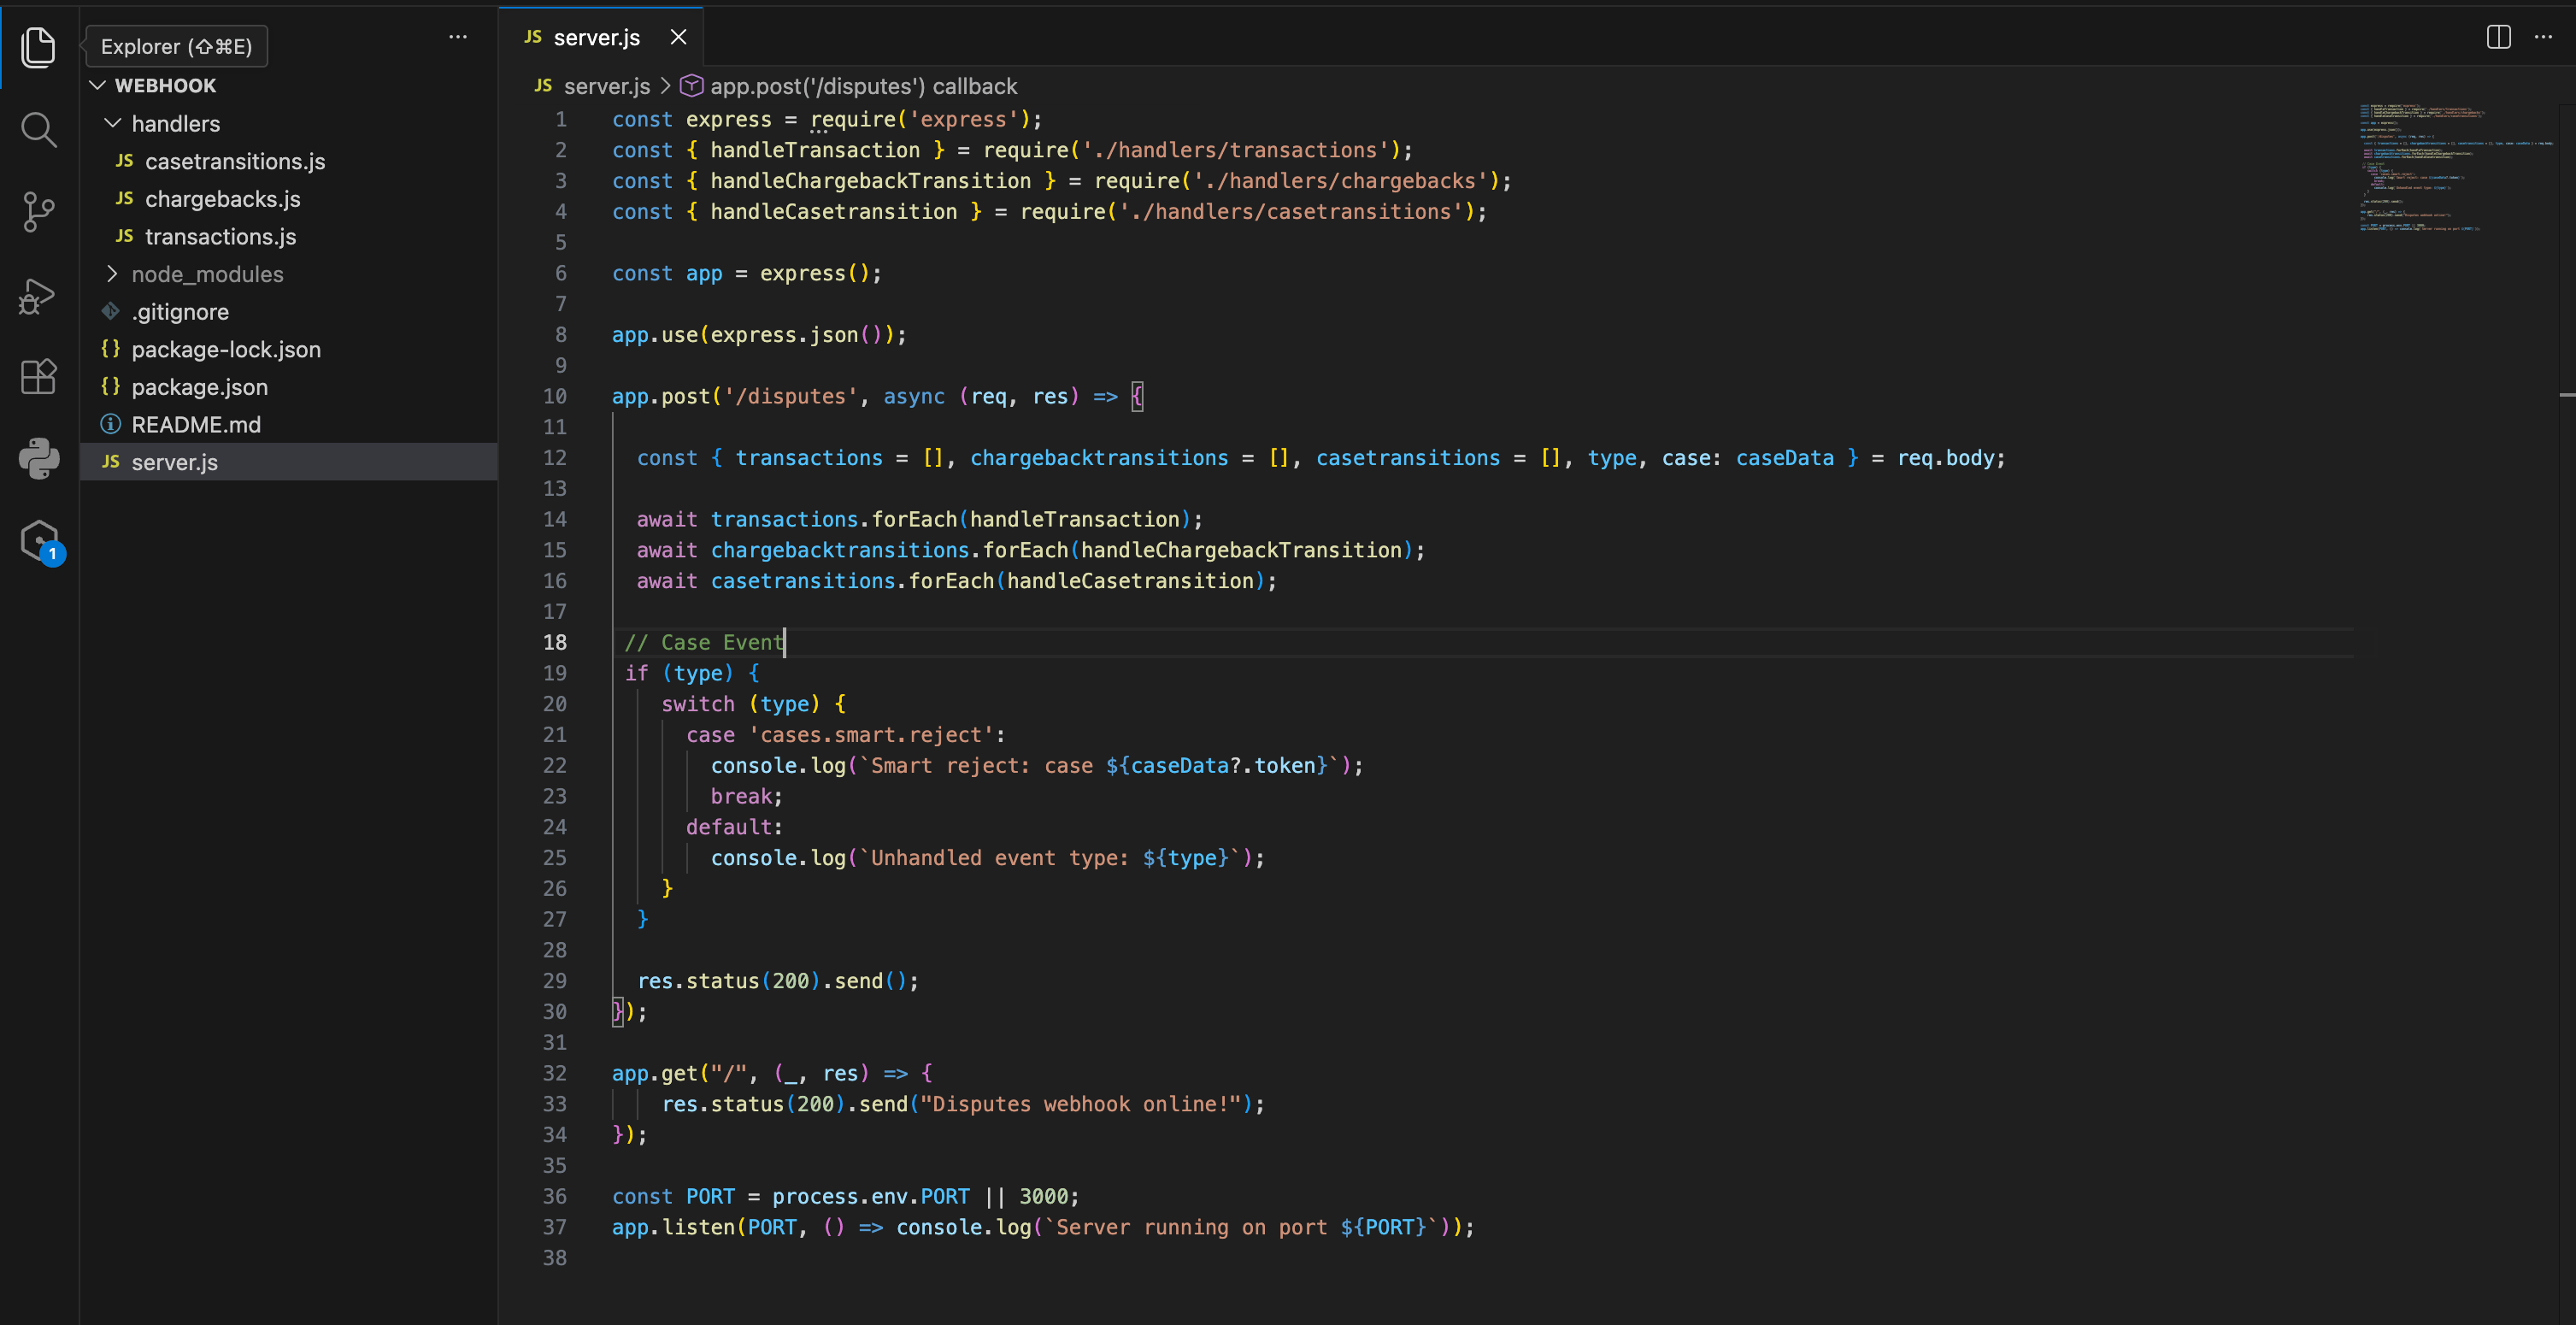Click the JS icon beside server.js in Explorer
The height and width of the screenshot is (1325, 2576).
(x=110, y=462)
